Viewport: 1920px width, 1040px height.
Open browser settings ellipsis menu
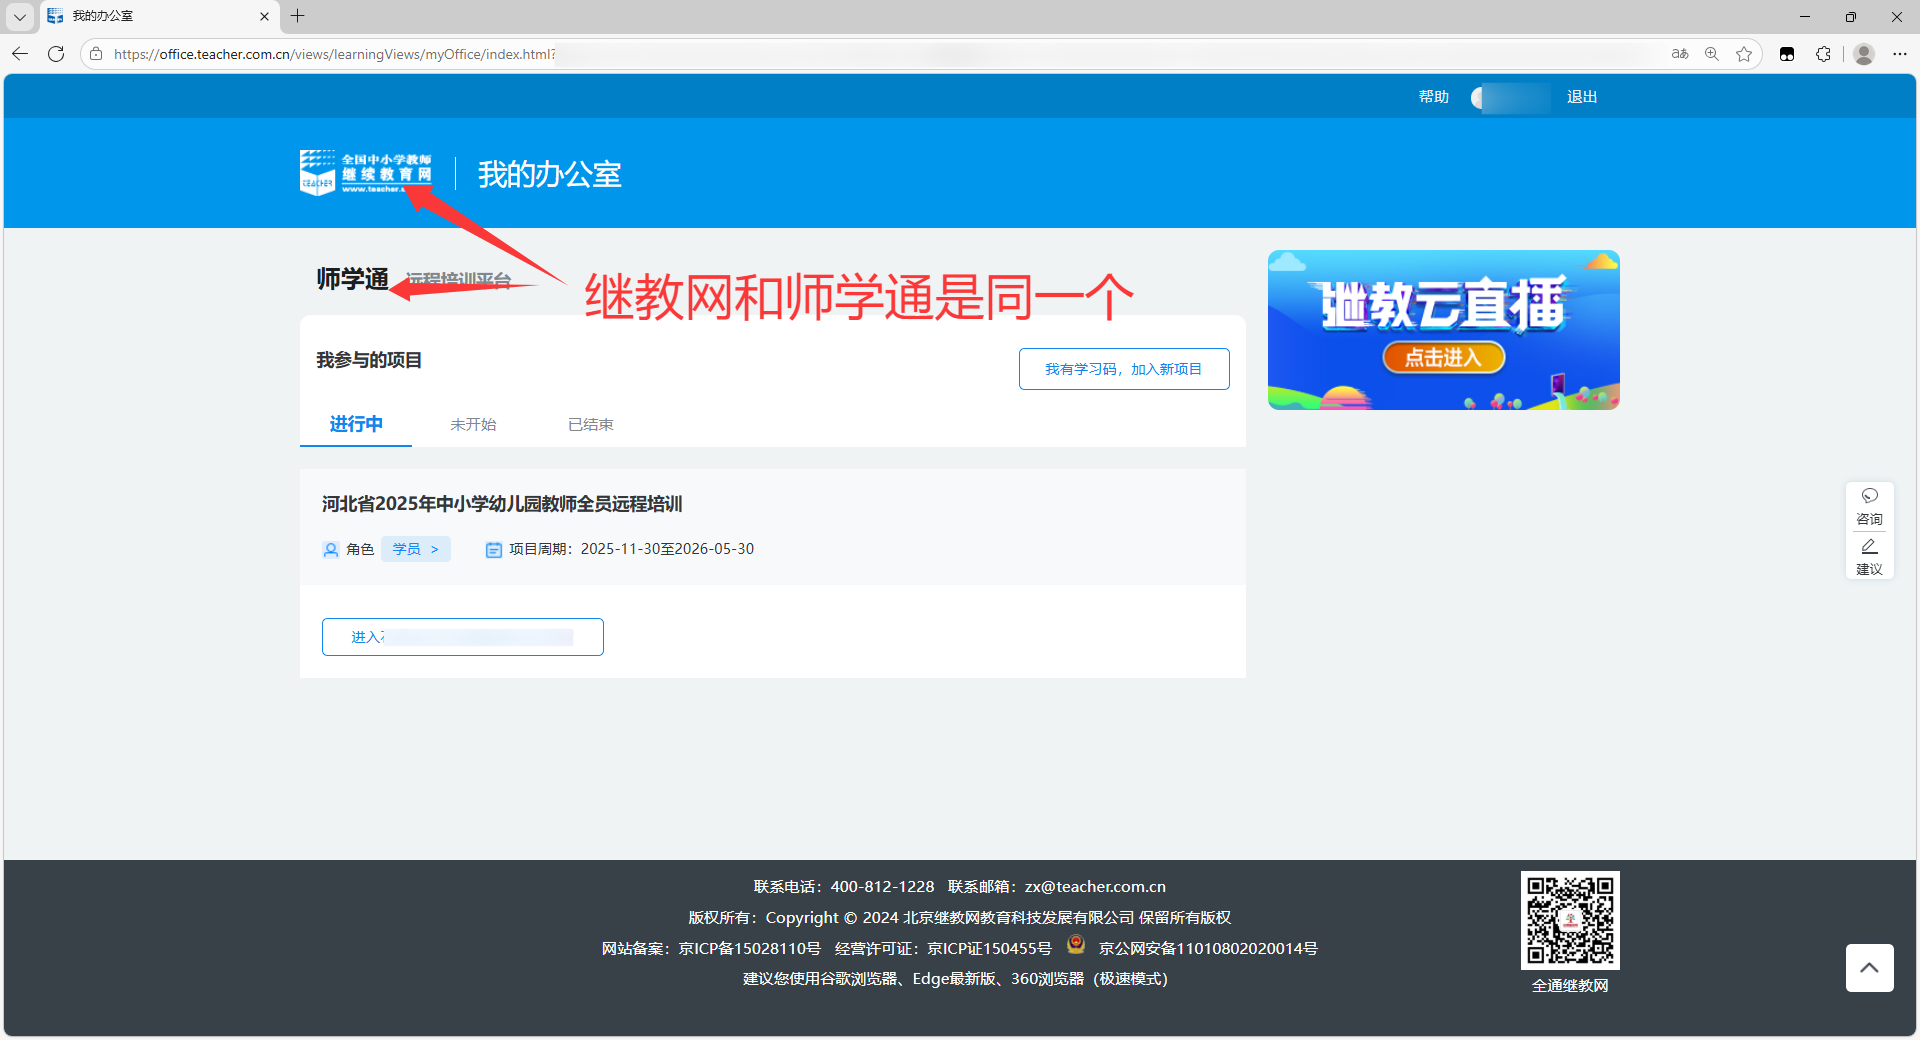tap(1899, 54)
